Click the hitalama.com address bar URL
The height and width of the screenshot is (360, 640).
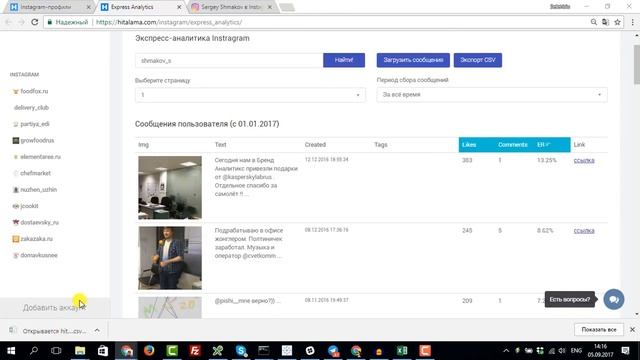[169, 22]
